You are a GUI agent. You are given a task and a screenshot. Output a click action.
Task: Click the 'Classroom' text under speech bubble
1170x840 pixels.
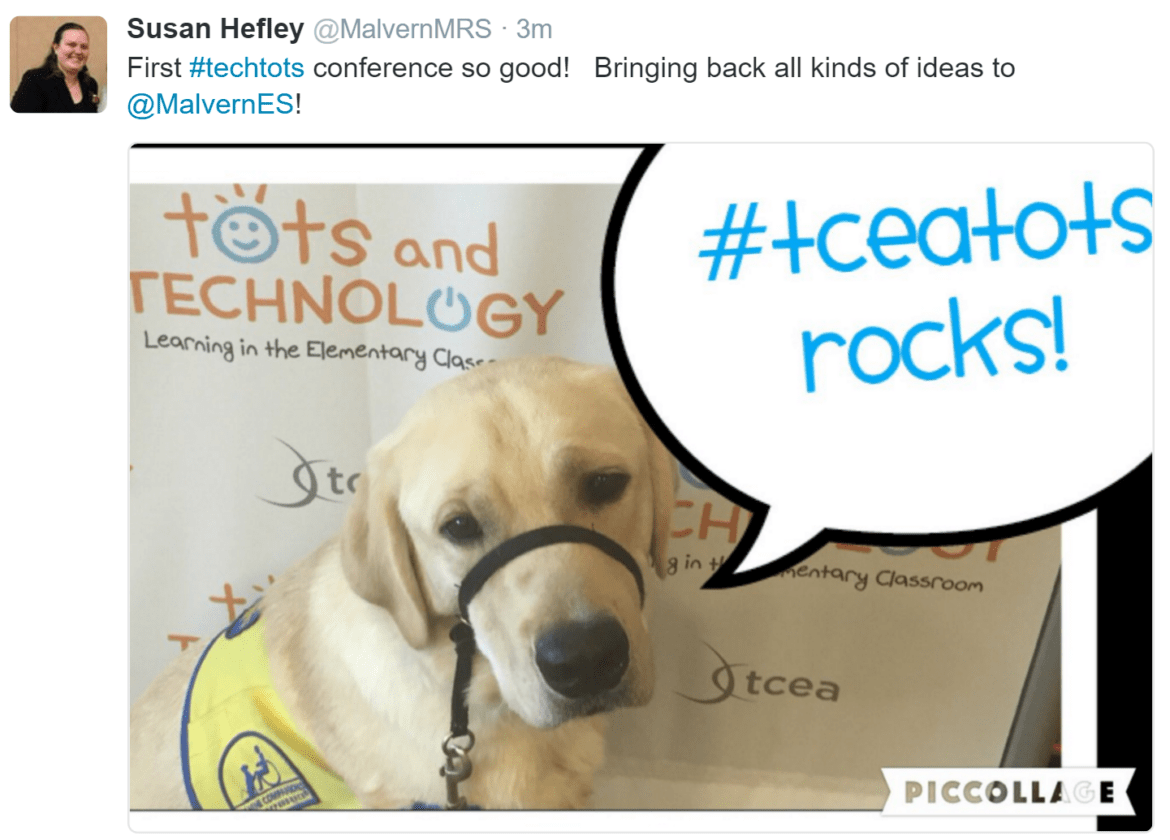click(929, 580)
